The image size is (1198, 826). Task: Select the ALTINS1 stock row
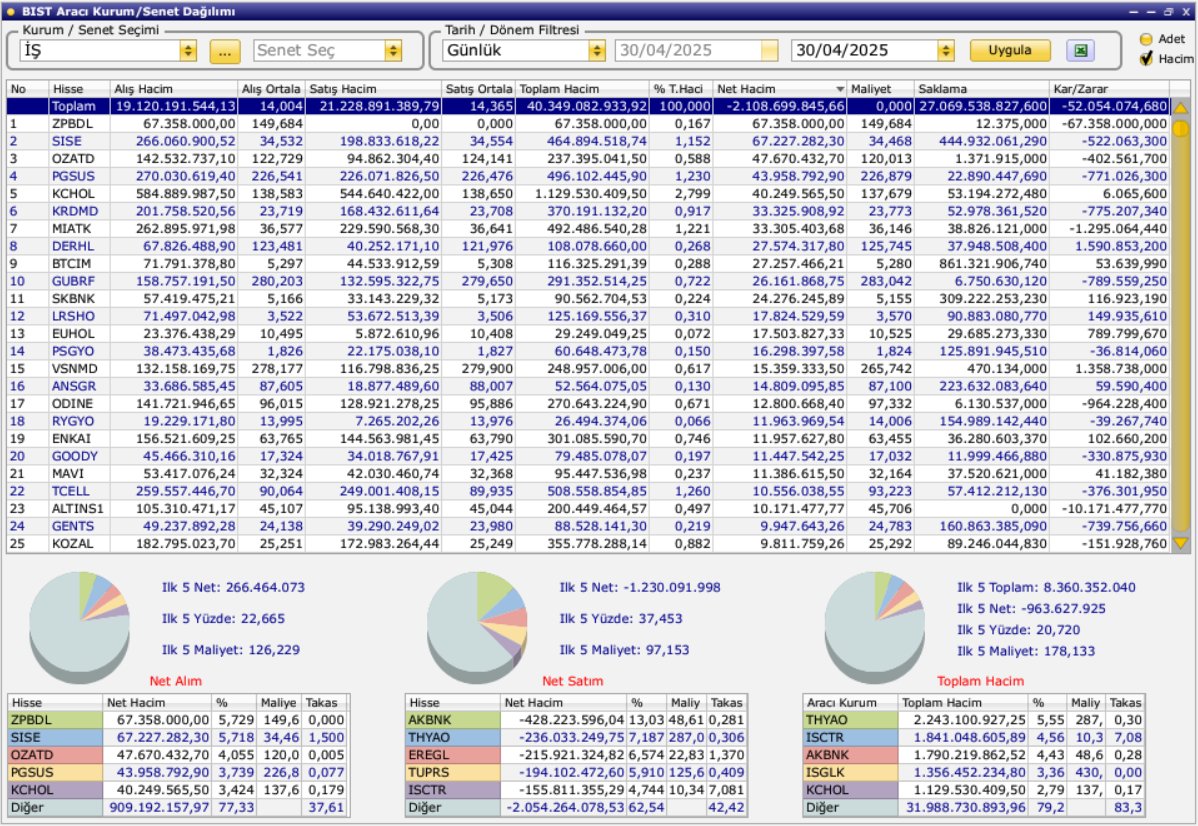coord(588,509)
